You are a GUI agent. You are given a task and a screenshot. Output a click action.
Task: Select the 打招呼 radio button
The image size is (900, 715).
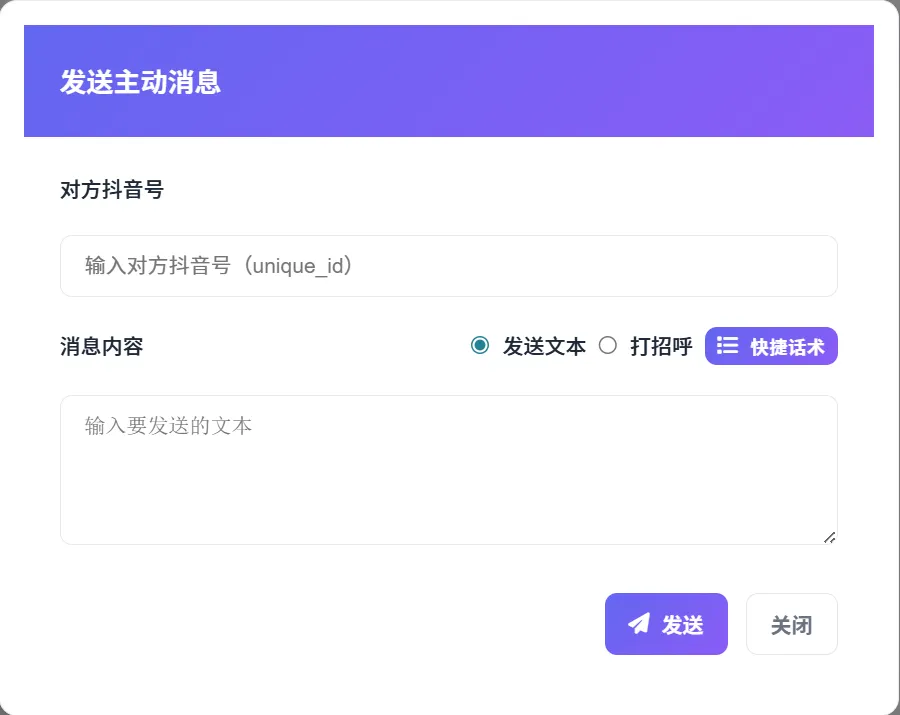pyautogui.click(x=607, y=345)
